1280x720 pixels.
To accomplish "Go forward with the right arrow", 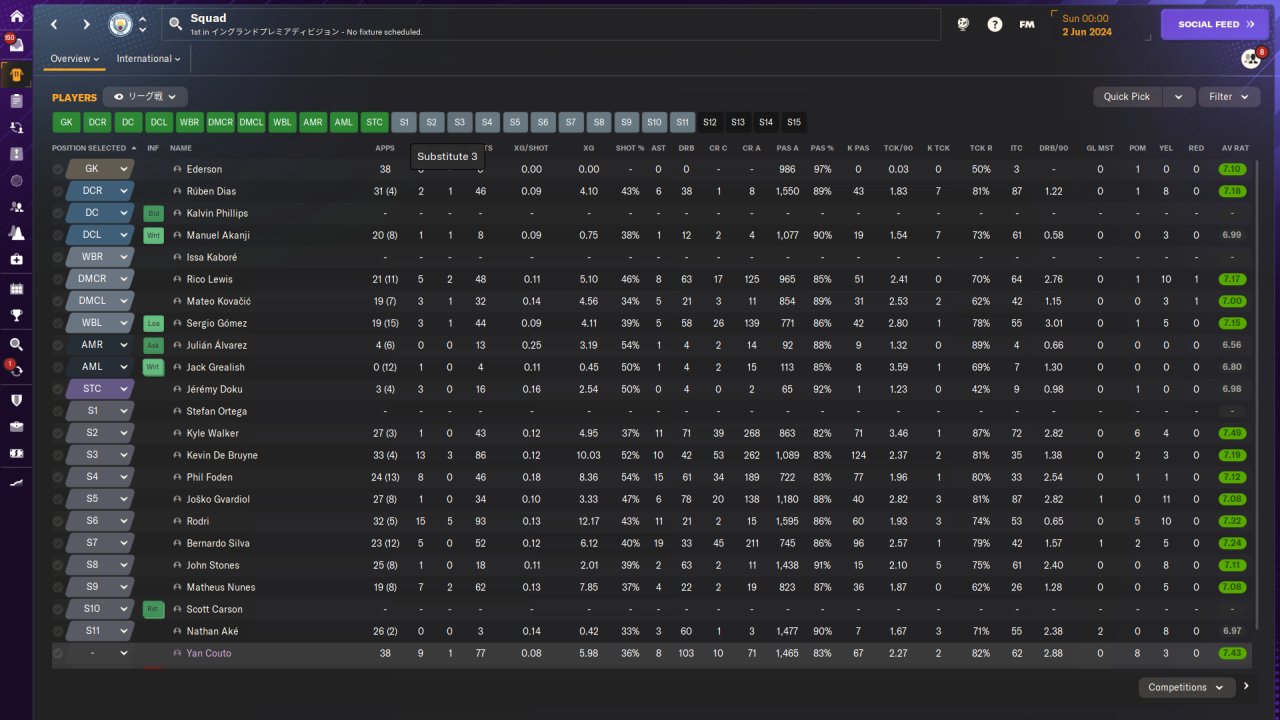I will pos(86,24).
